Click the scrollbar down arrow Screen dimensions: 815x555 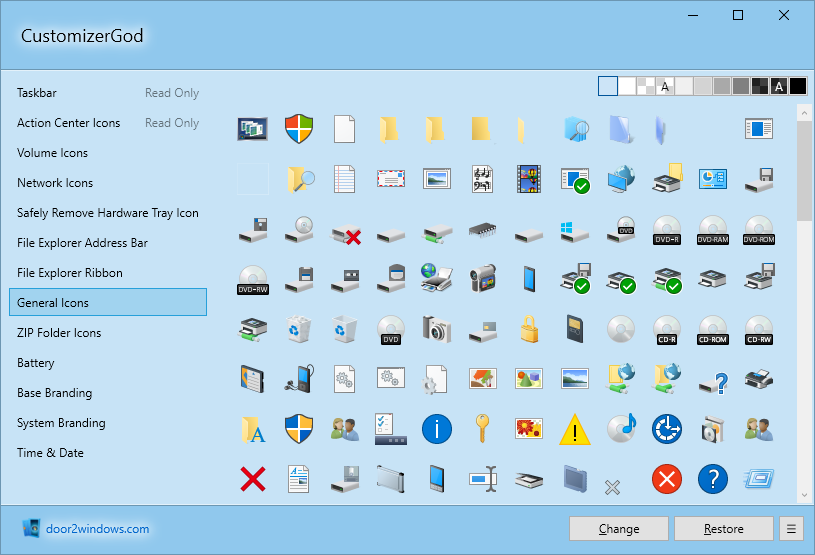[805, 495]
